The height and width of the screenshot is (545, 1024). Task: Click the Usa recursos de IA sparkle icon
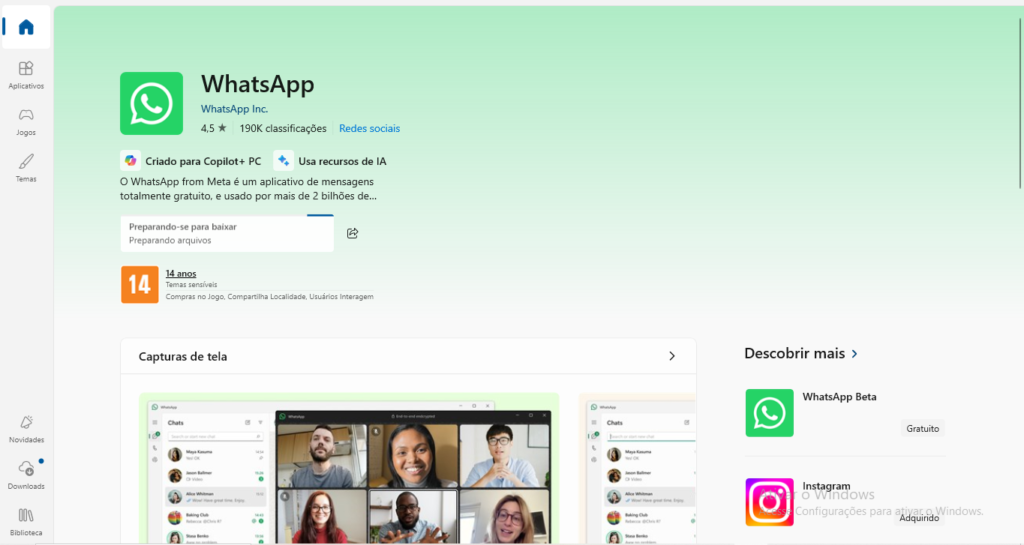(x=283, y=161)
